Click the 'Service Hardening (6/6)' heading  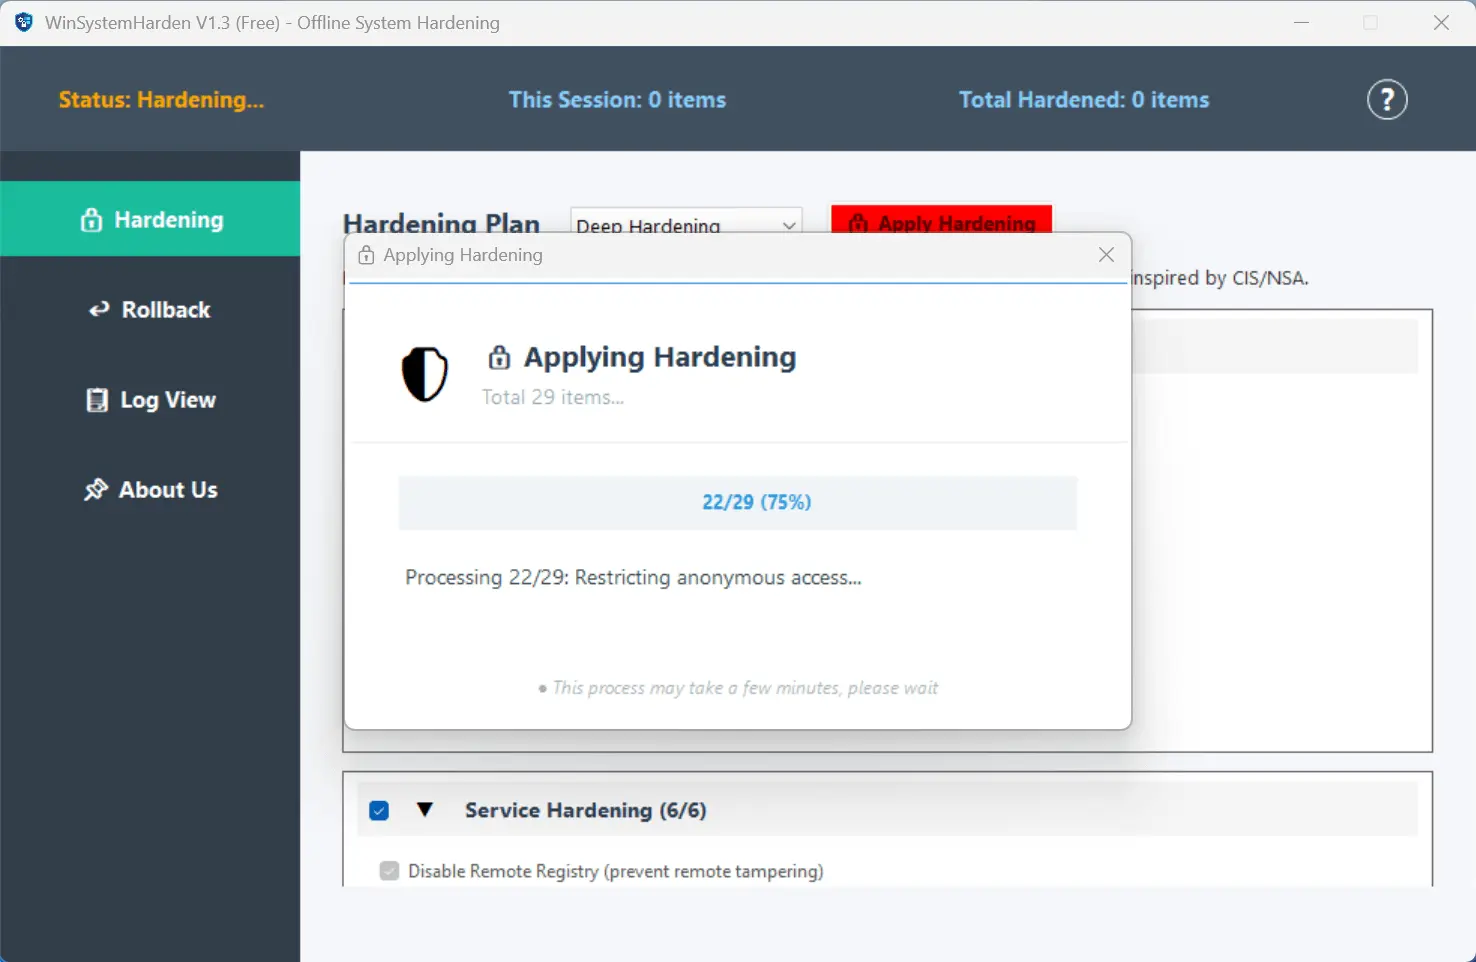[x=586, y=810]
